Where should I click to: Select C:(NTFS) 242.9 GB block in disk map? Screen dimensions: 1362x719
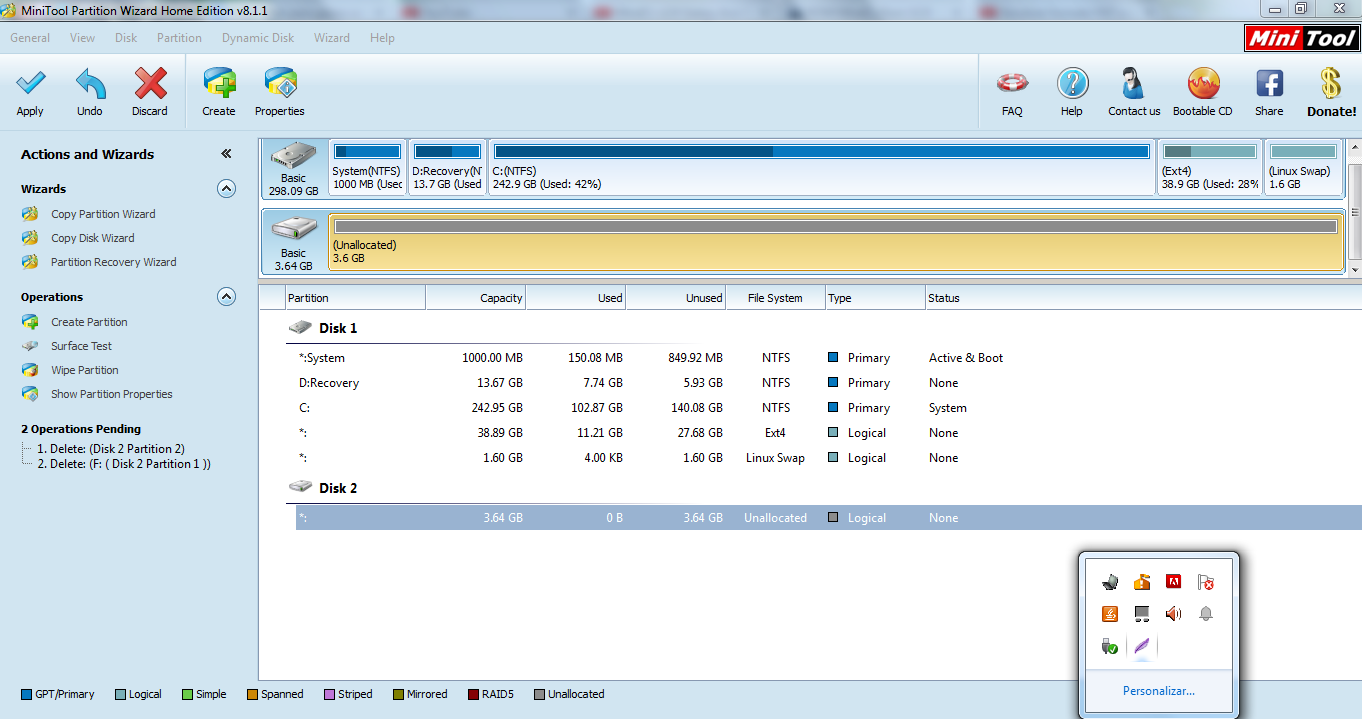point(821,167)
